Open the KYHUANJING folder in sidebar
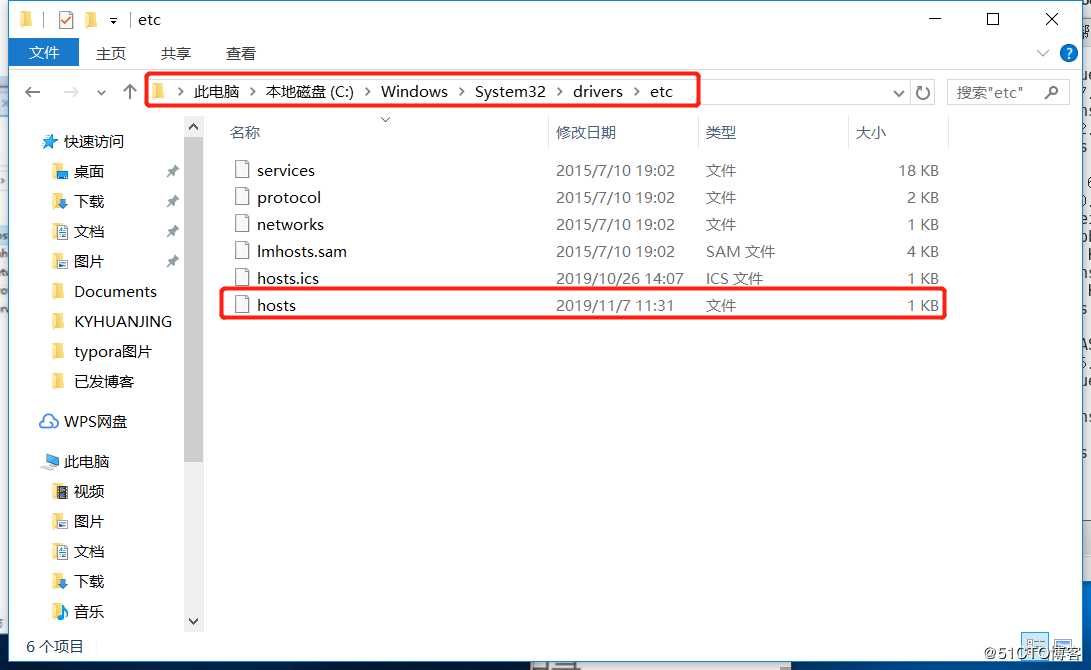This screenshot has height=670, width=1091. coord(123,321)
